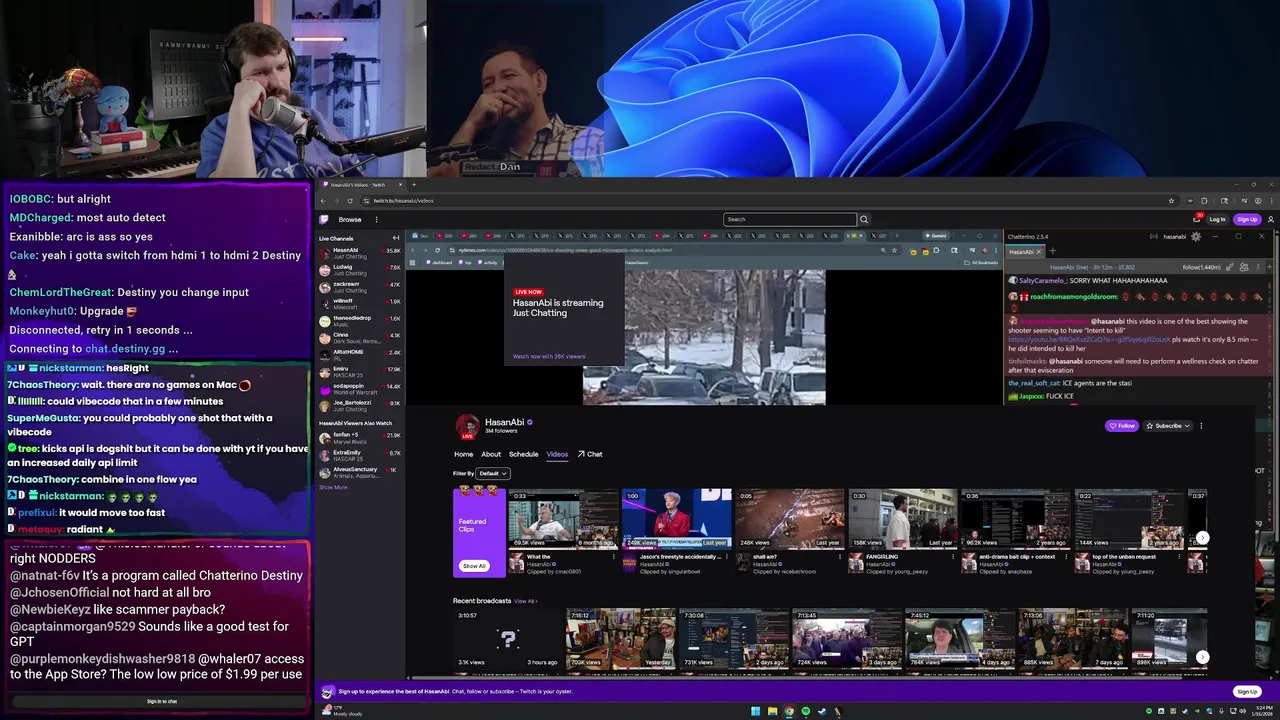Open a new browser tab
The image size is (1280, 720).
pyautogui.click(x=414, y=184)
